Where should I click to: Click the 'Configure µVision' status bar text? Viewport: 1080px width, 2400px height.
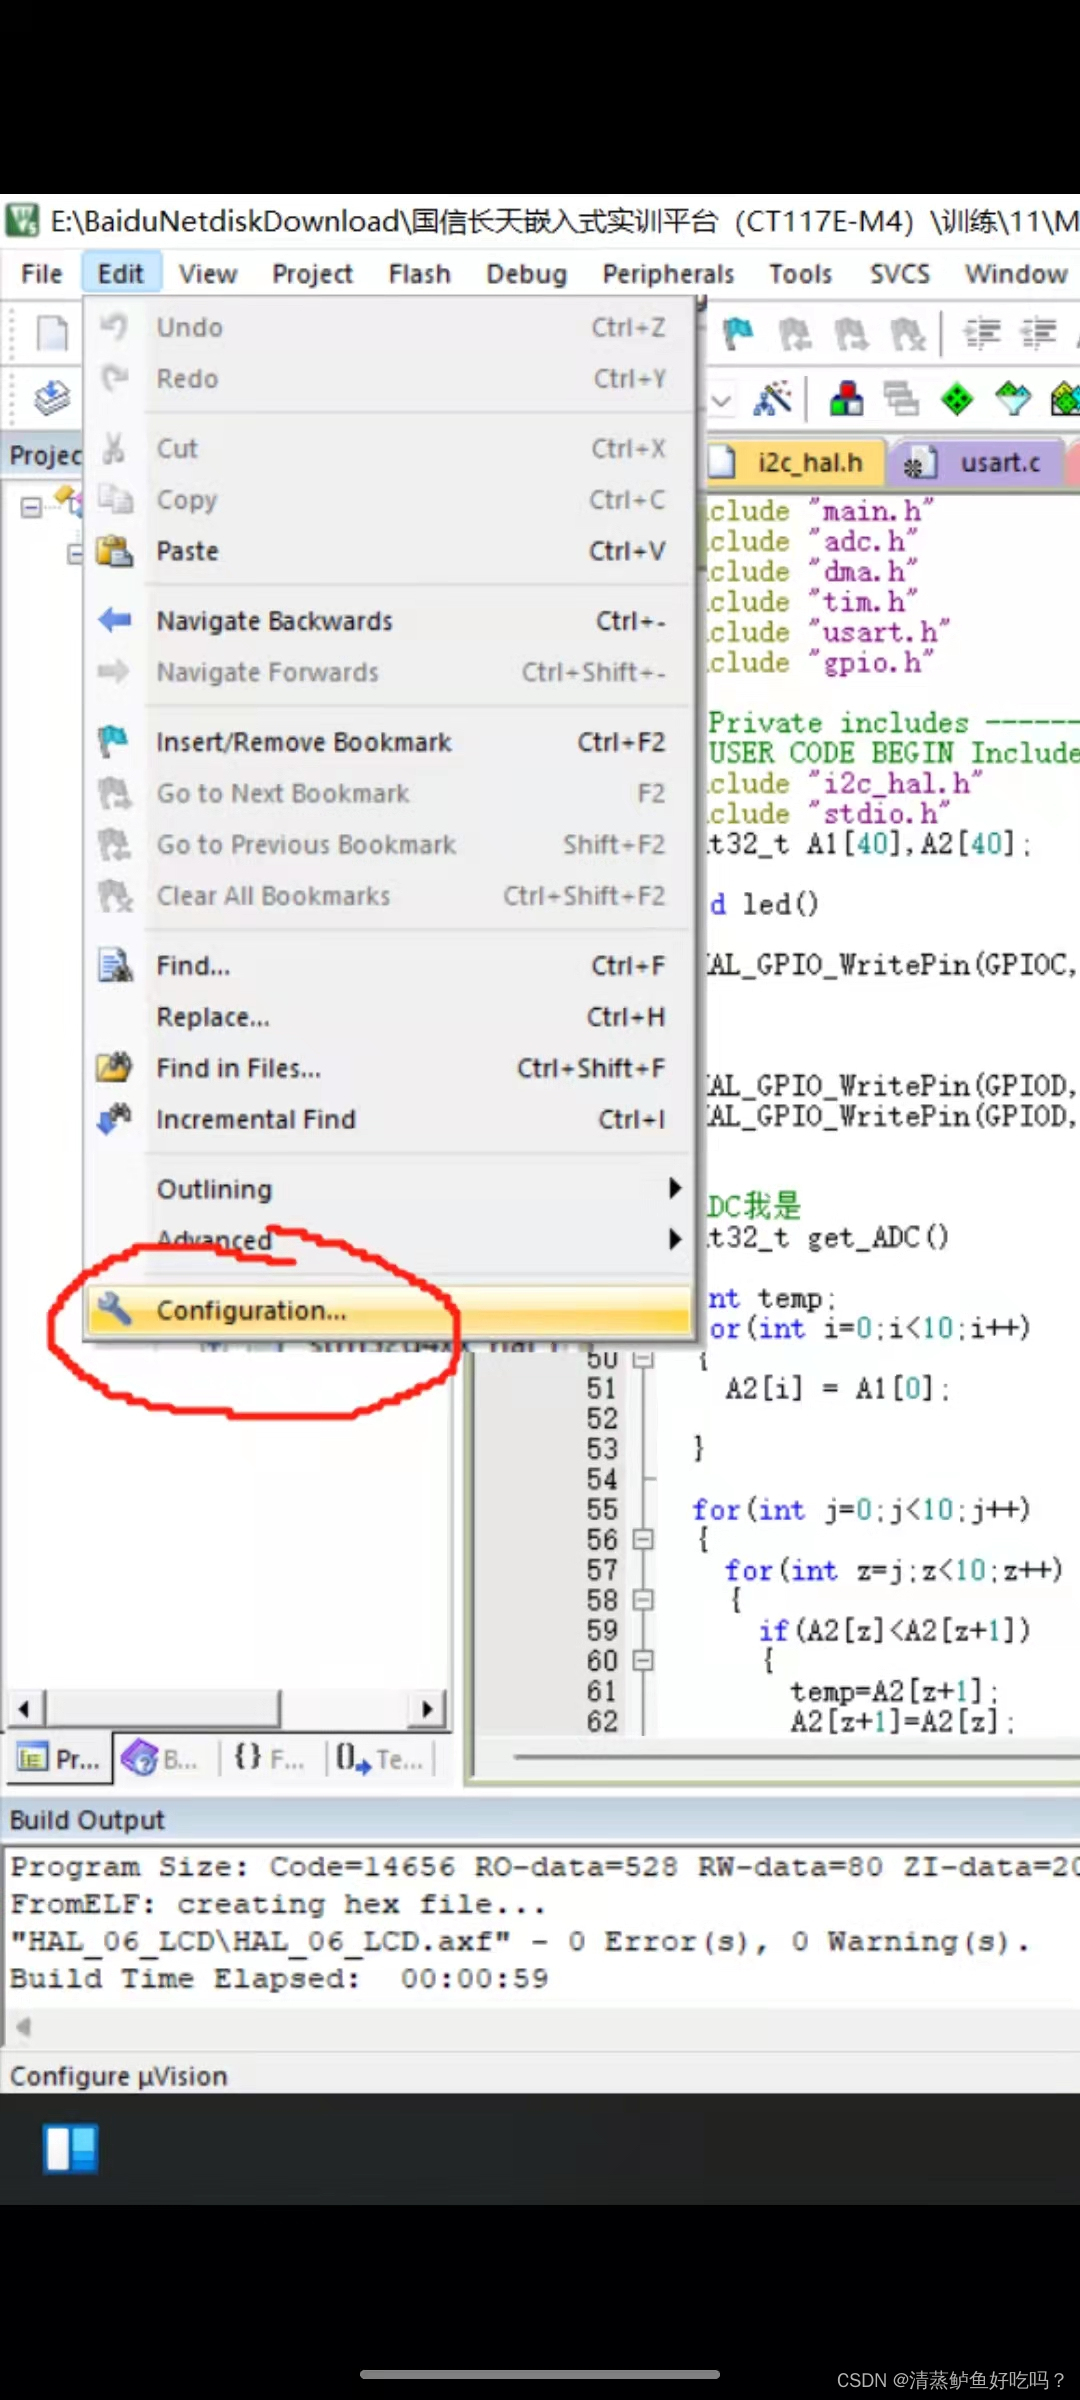[118, 2077]
